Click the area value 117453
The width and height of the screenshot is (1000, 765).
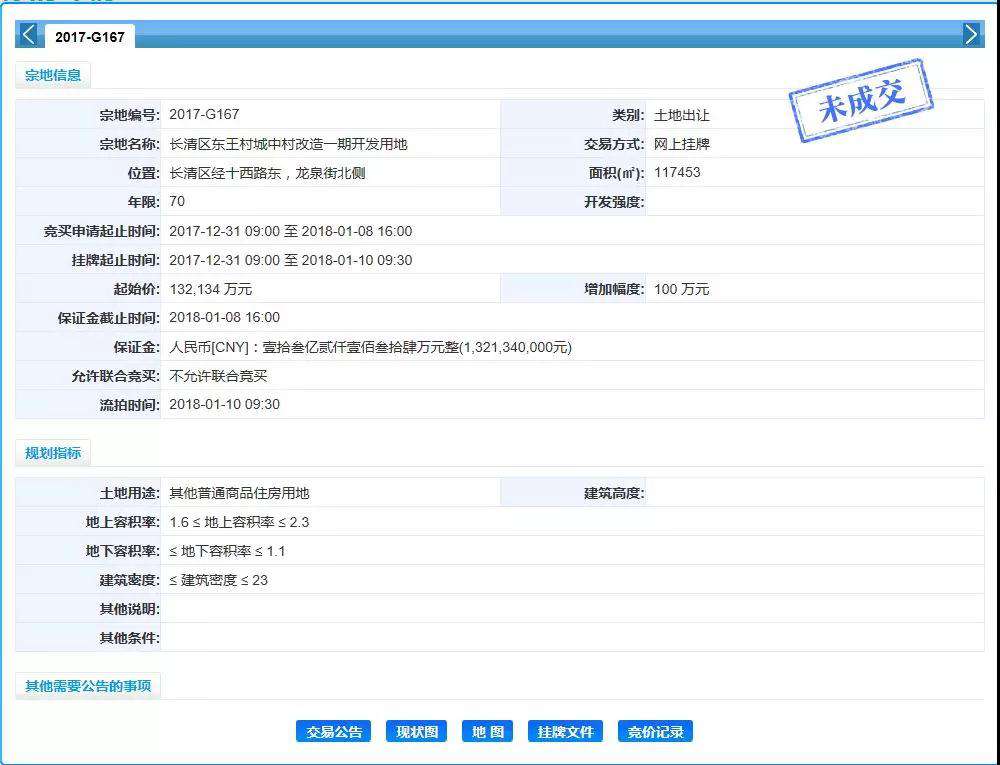(x=677, y=173)
